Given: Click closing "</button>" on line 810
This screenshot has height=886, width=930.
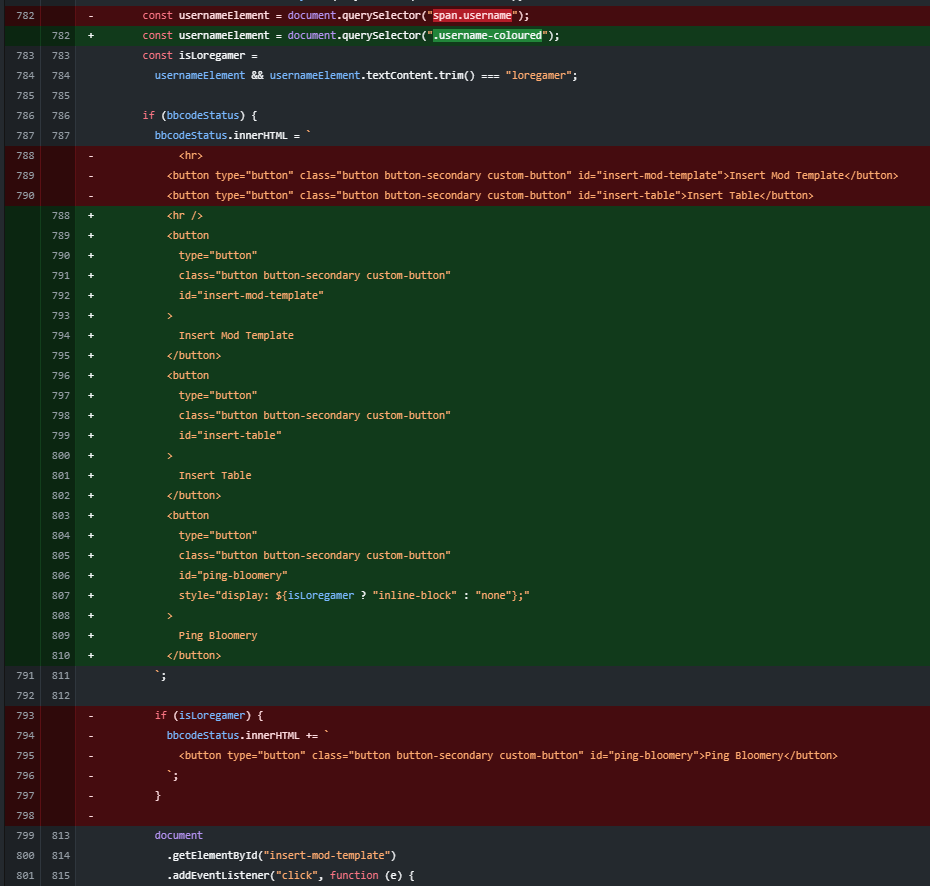Looking at the screenshot, I should click(194, 656).
